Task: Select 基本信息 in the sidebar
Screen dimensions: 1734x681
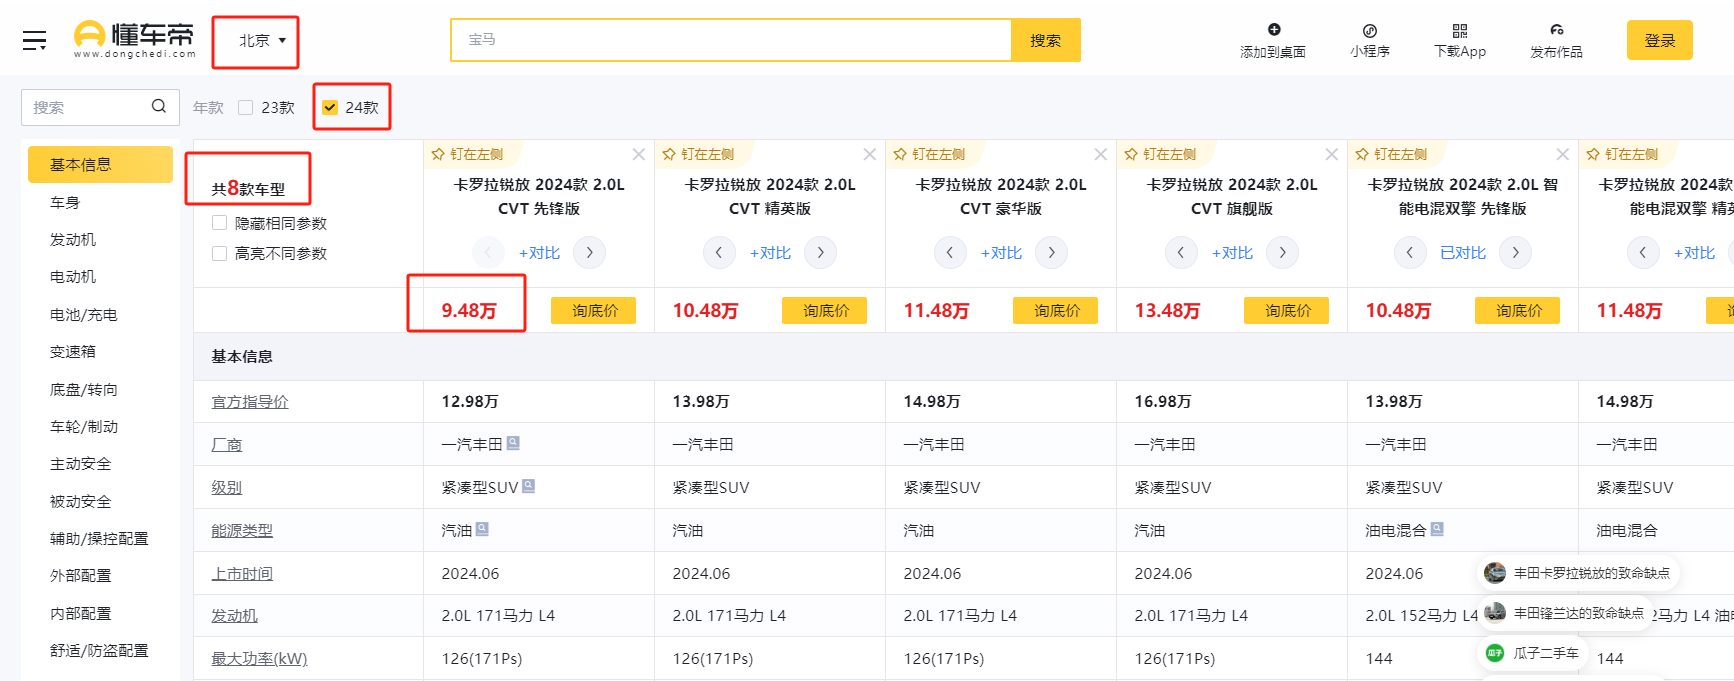Action: click(x=100, y=165)
